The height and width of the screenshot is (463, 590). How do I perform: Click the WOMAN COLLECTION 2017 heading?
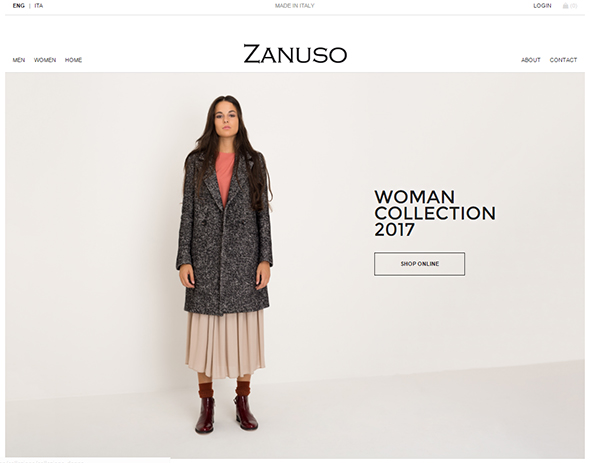(x=435, y=213)
